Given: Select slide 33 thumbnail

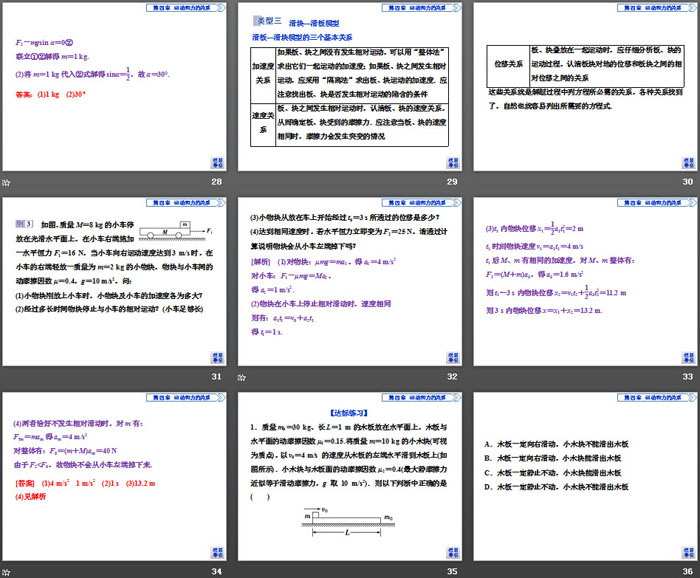Looking at the screenshot, I should [584, 282].
